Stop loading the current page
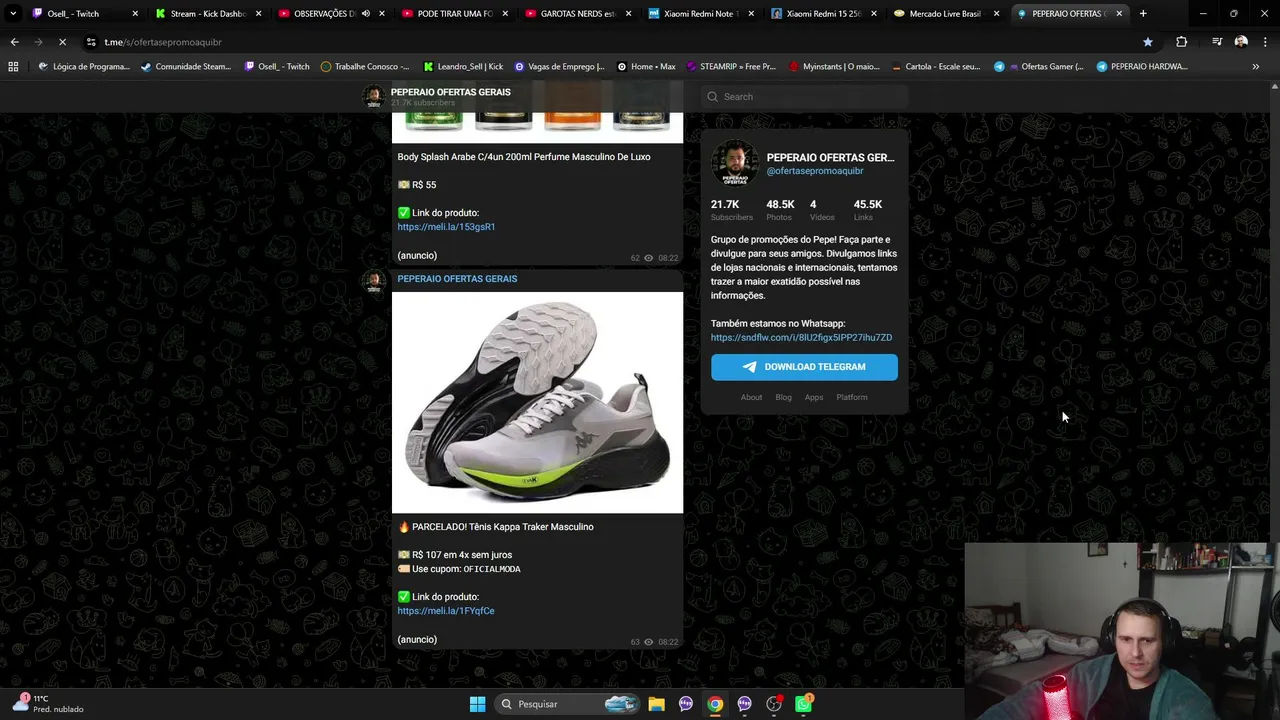Screen dimensions: 1280x720 (x=62, y=42)
